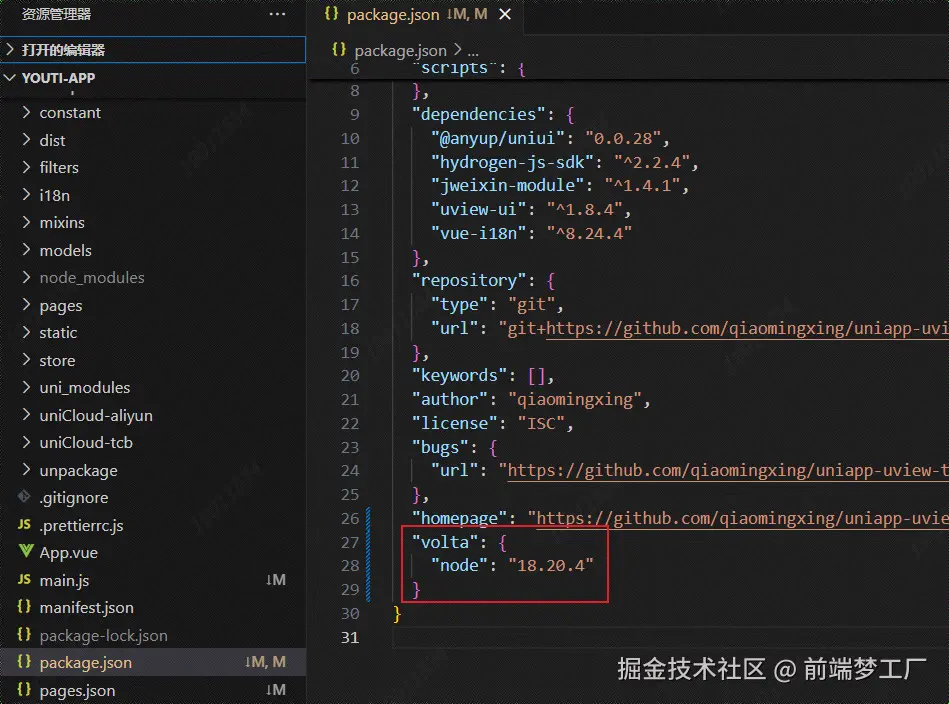949x704 pixels.
Task: Click the package.json breadcrumb item
Action: point(400,50)
